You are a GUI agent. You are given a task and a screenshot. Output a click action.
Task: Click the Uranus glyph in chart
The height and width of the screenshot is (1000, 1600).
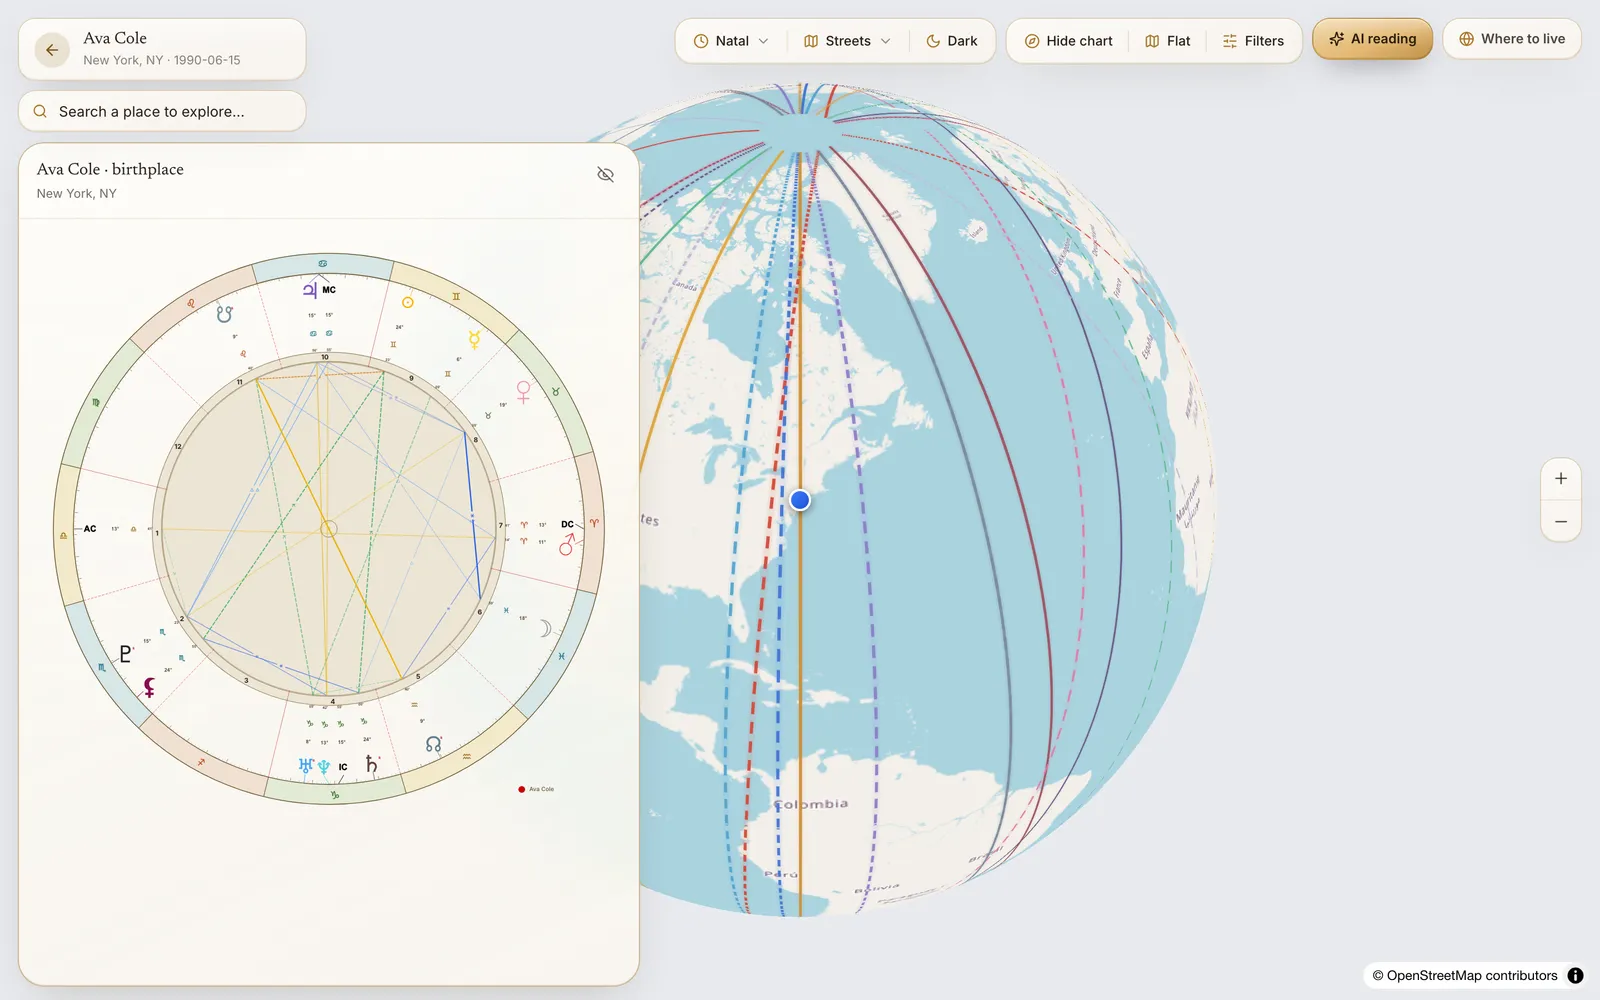point(306,766)
